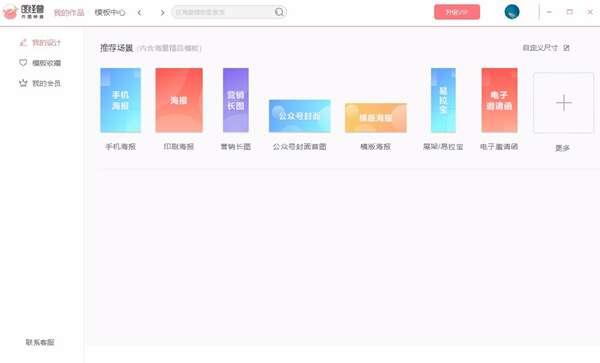Click the edit icon next to 自定义尺寸
Screen dimensions: 600x363
coord(567,48)
